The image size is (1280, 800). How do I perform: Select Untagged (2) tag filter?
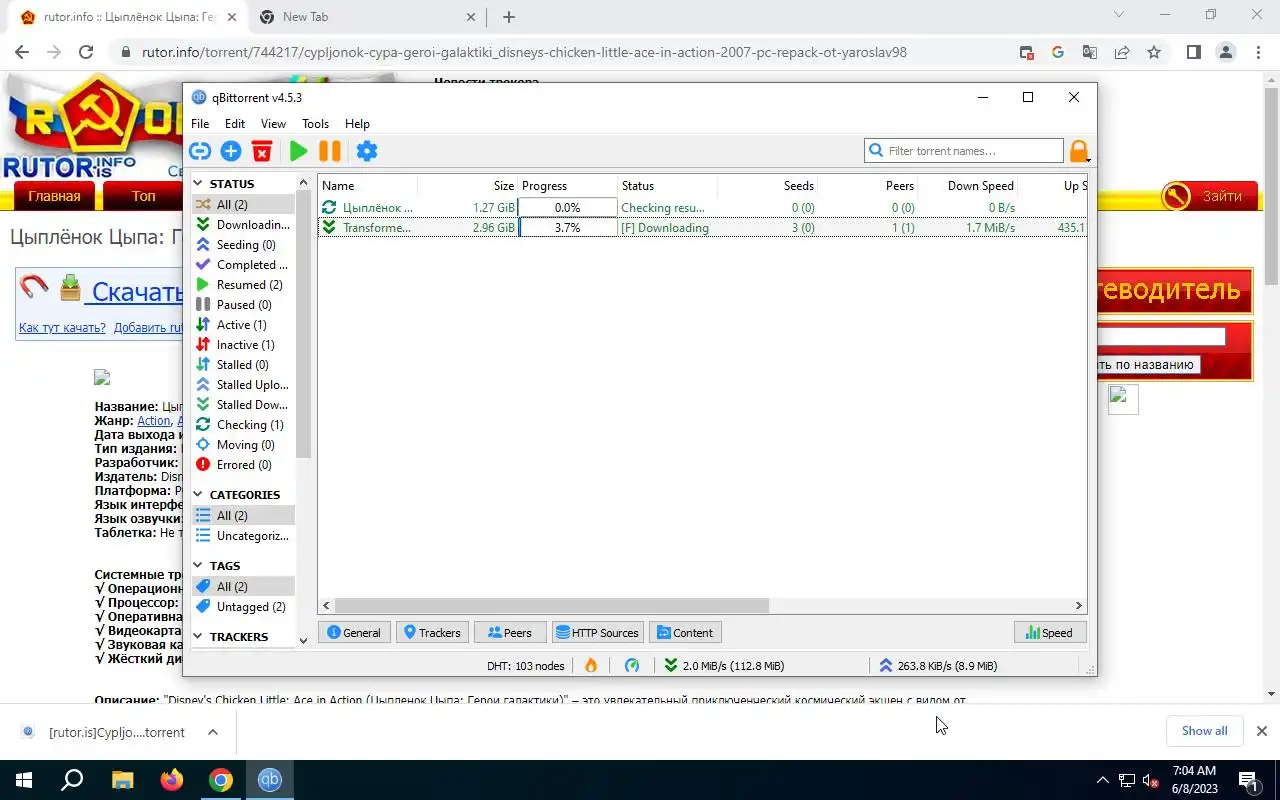pyautogui.click(x=243, y=607)
